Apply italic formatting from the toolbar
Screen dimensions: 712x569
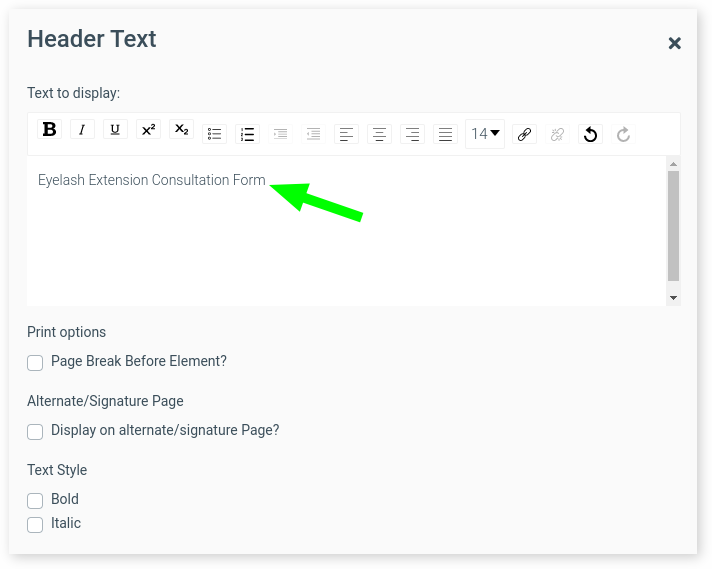82,129
